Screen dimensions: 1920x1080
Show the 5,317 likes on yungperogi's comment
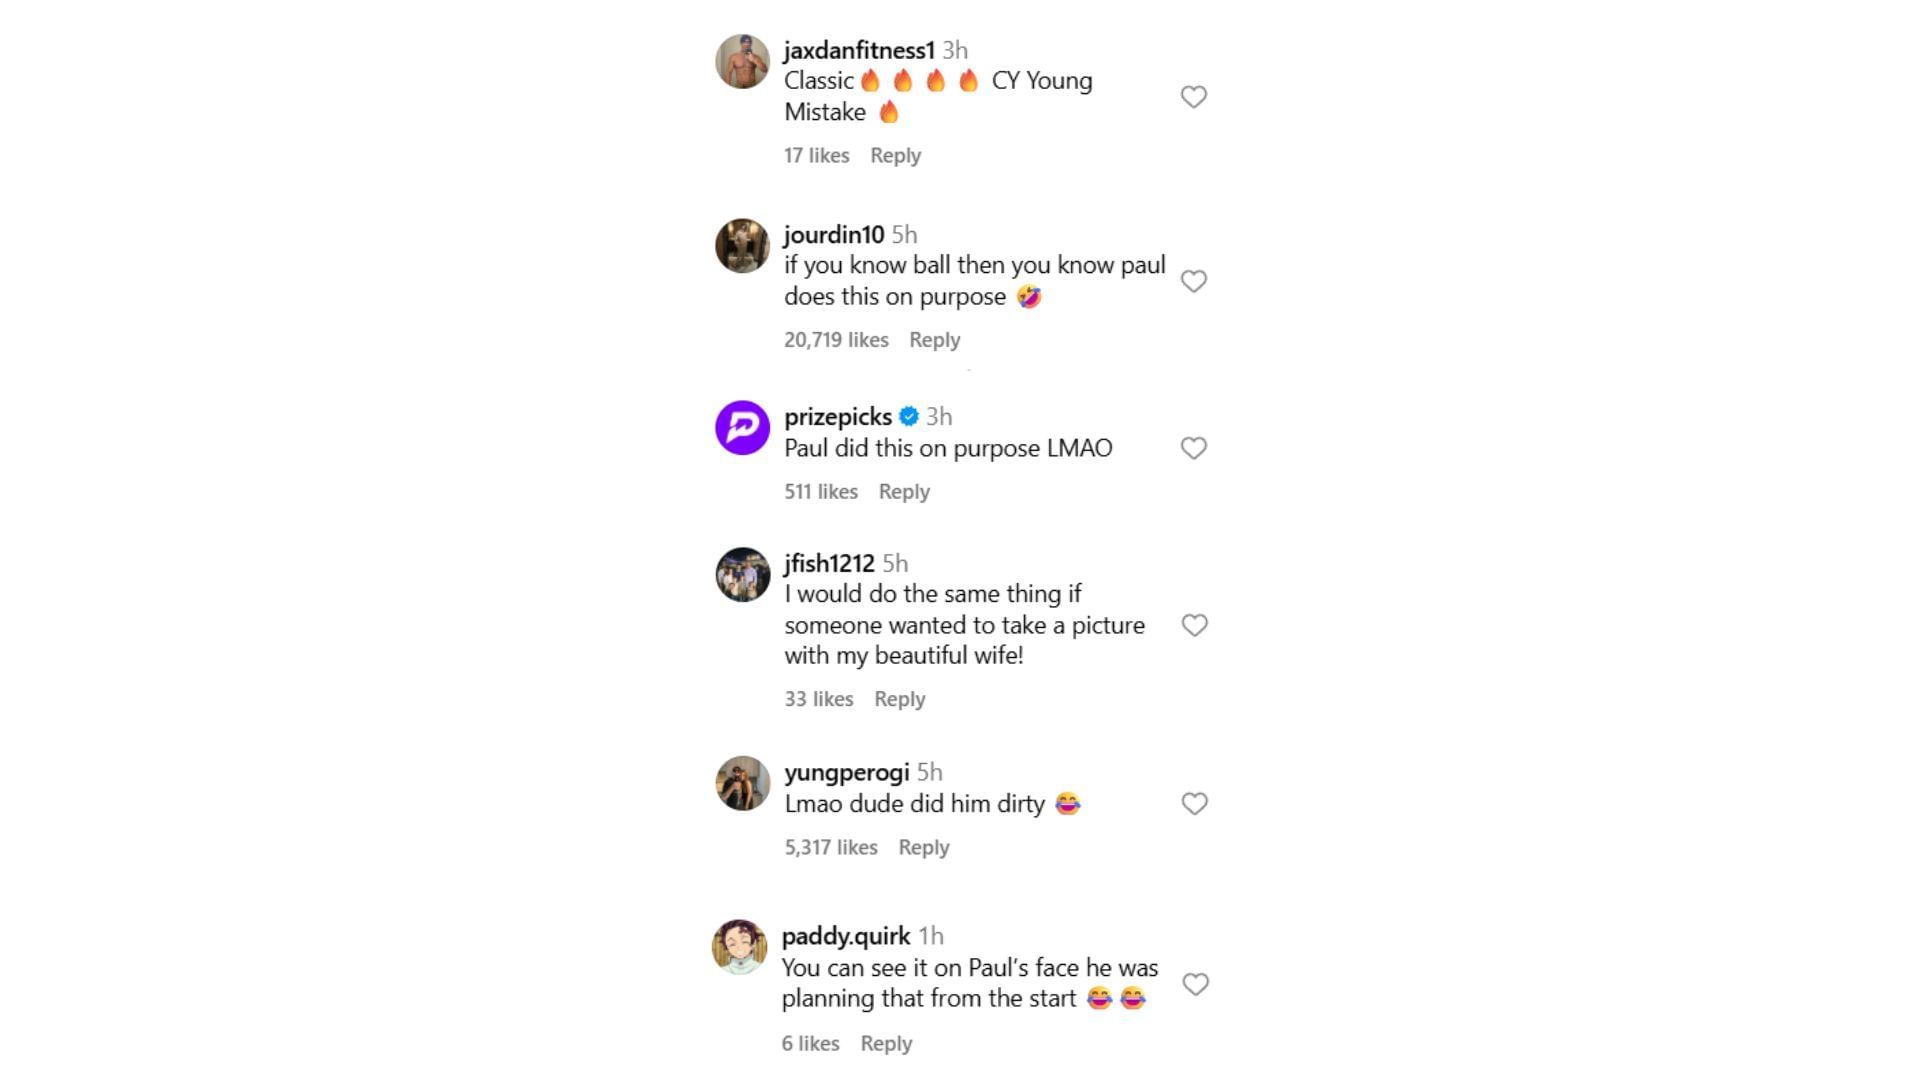[x=830, y=846]
